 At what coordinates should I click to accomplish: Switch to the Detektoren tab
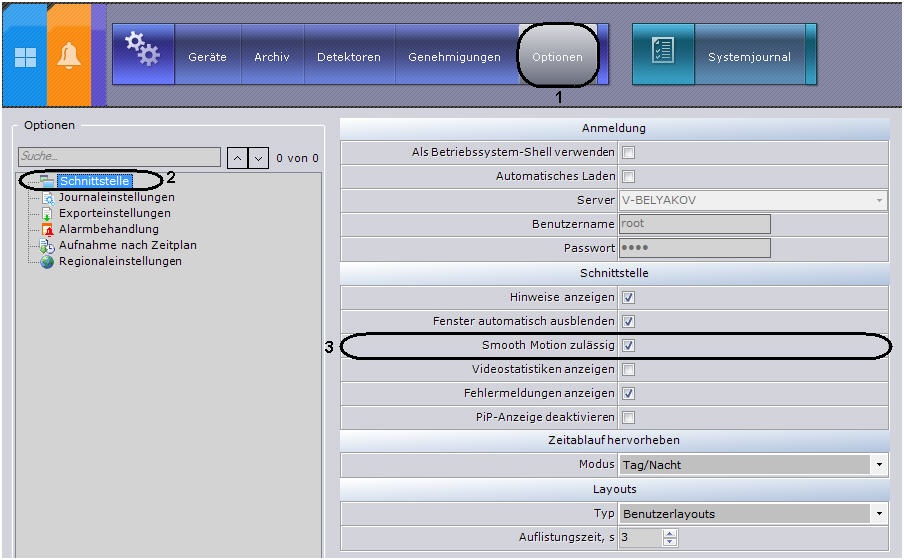349,57
